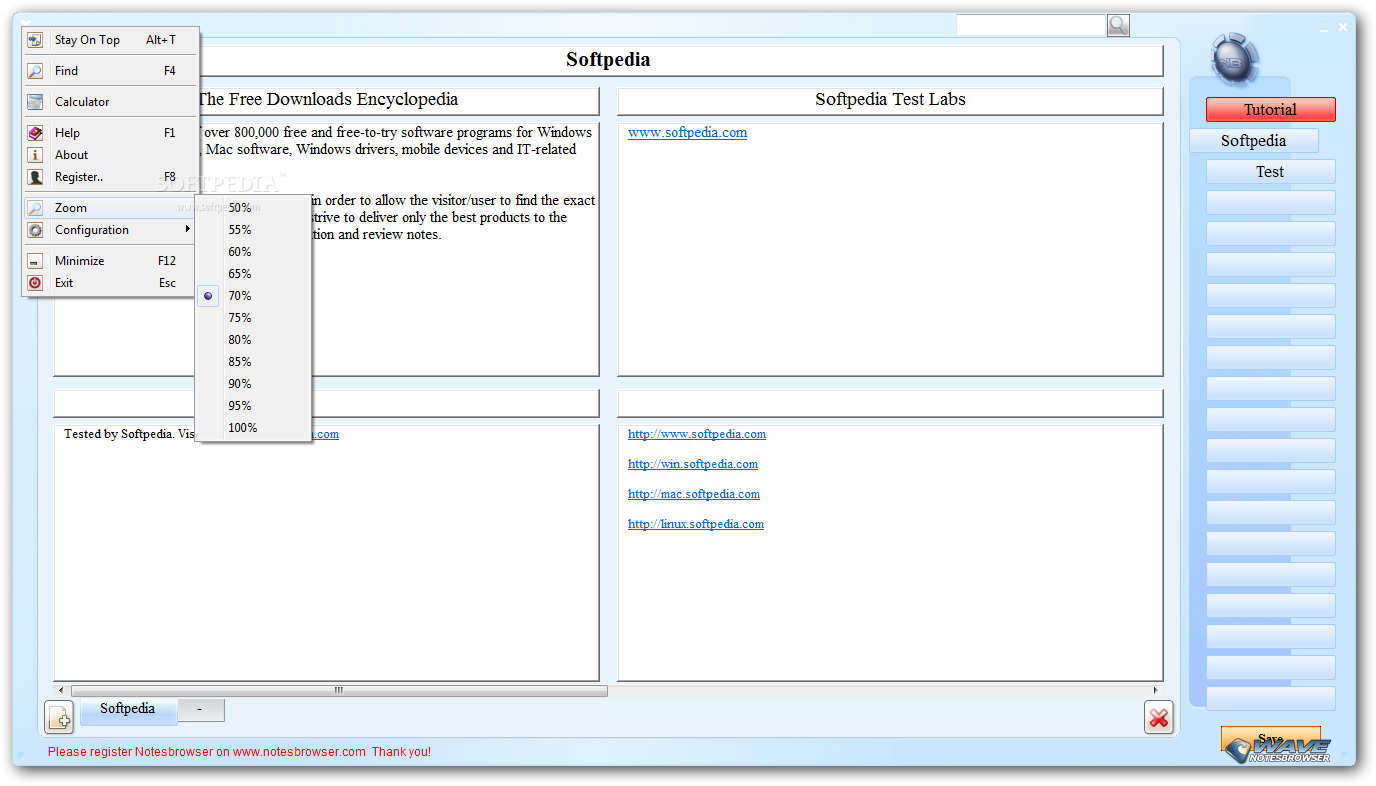
Task: Expand the Configuration submenu
Action: 111,230
